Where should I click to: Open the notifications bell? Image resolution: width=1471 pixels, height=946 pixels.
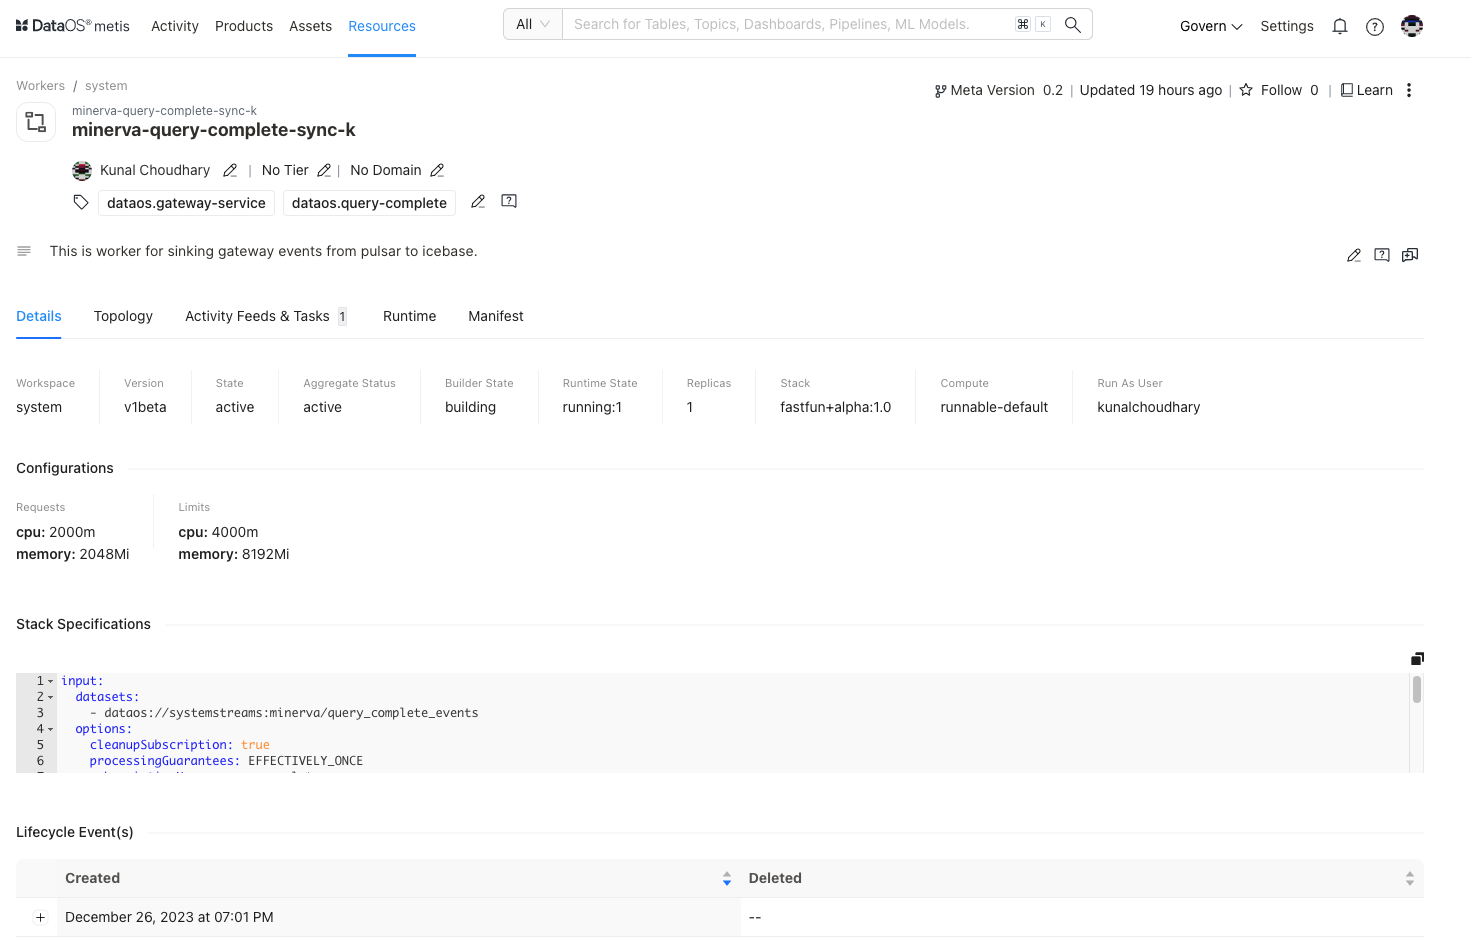tap(1340, 27)
